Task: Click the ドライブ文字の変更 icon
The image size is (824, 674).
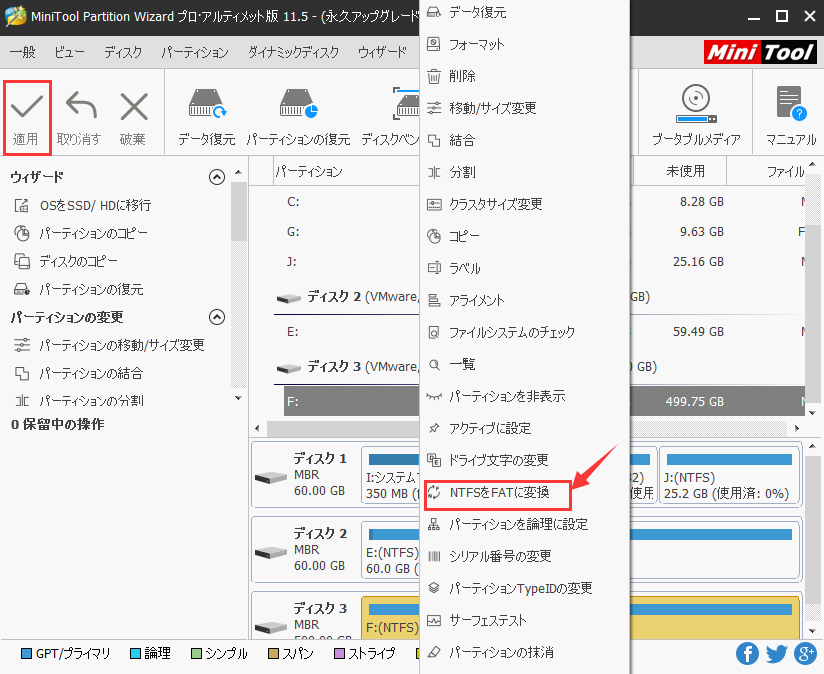Action: pos(434,460)
